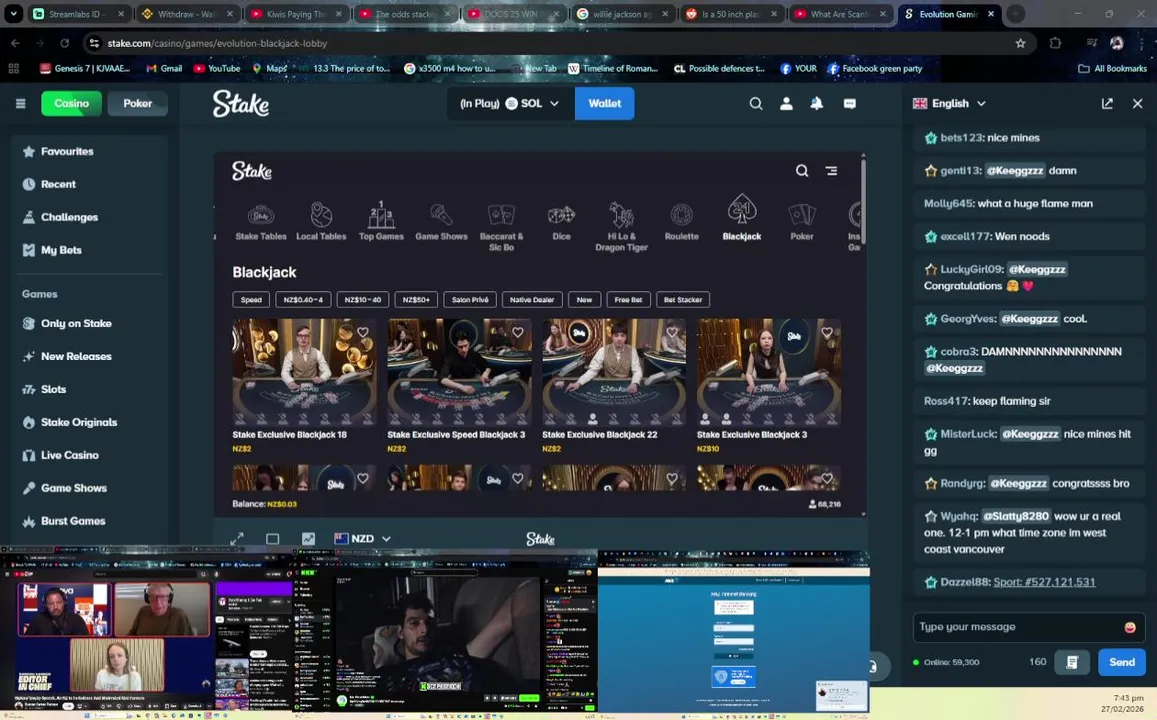The height and width of the screenshot is (720, 1157).
Task: Select the Local Tables category
Action: tap(321, 223)
